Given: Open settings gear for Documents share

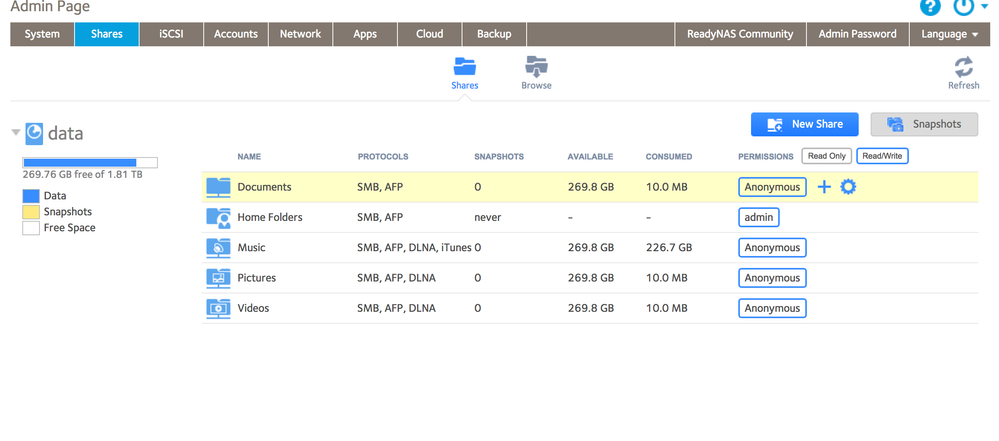Looking at the screenshot, I should [x=848, y=187].
